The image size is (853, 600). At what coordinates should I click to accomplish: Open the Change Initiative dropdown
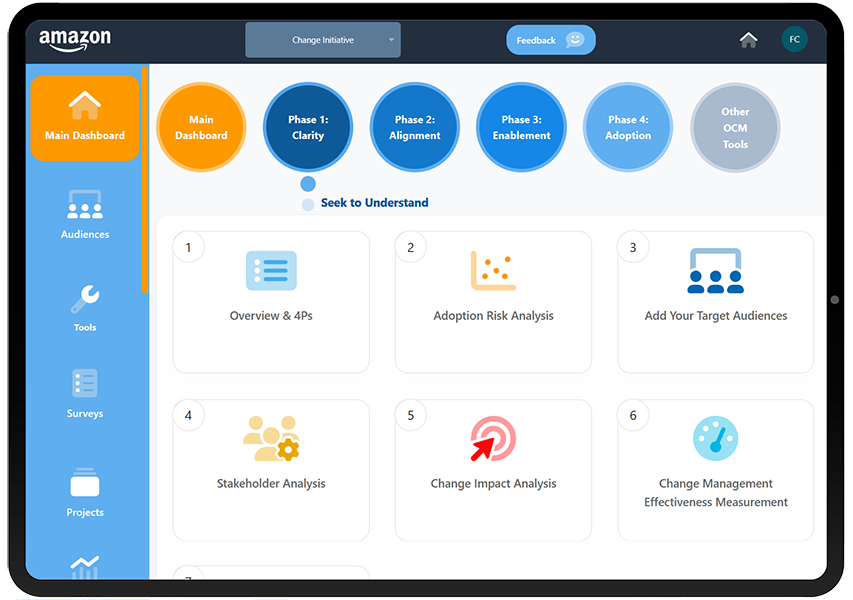coord(322,39)
